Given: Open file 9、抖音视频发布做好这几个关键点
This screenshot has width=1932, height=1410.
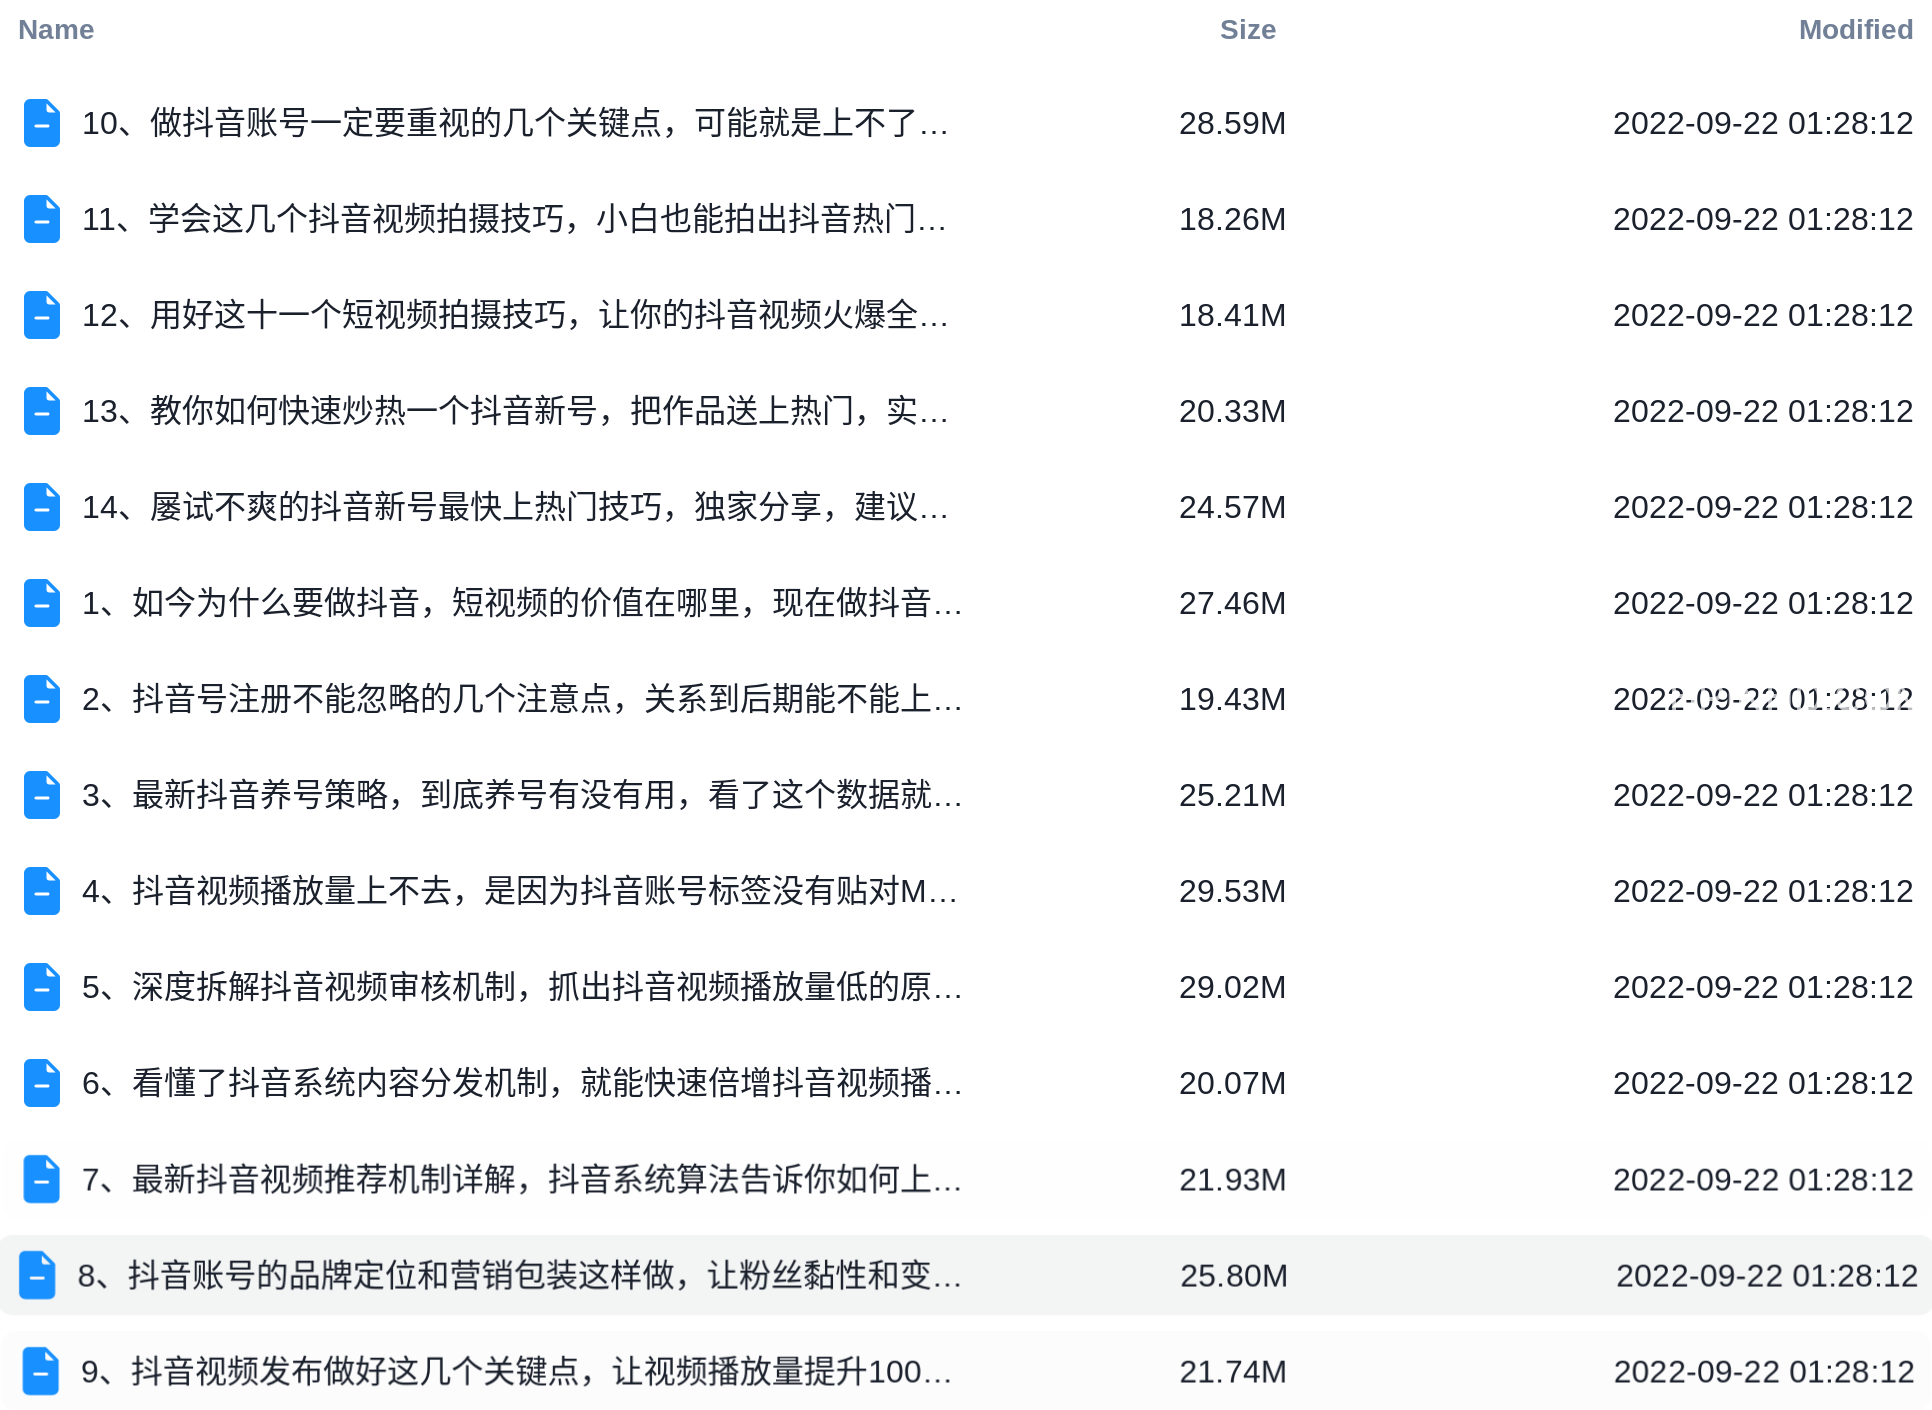Looking at the screenshot, I should [x=517, y=1371].
